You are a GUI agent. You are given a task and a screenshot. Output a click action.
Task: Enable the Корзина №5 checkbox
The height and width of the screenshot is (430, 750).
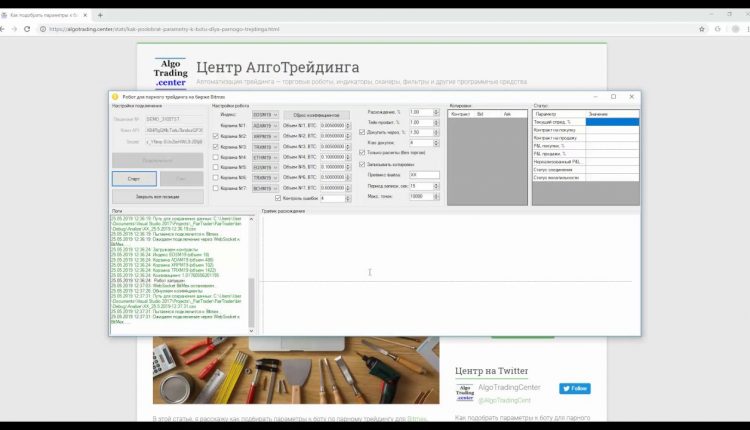pos(216,167)
